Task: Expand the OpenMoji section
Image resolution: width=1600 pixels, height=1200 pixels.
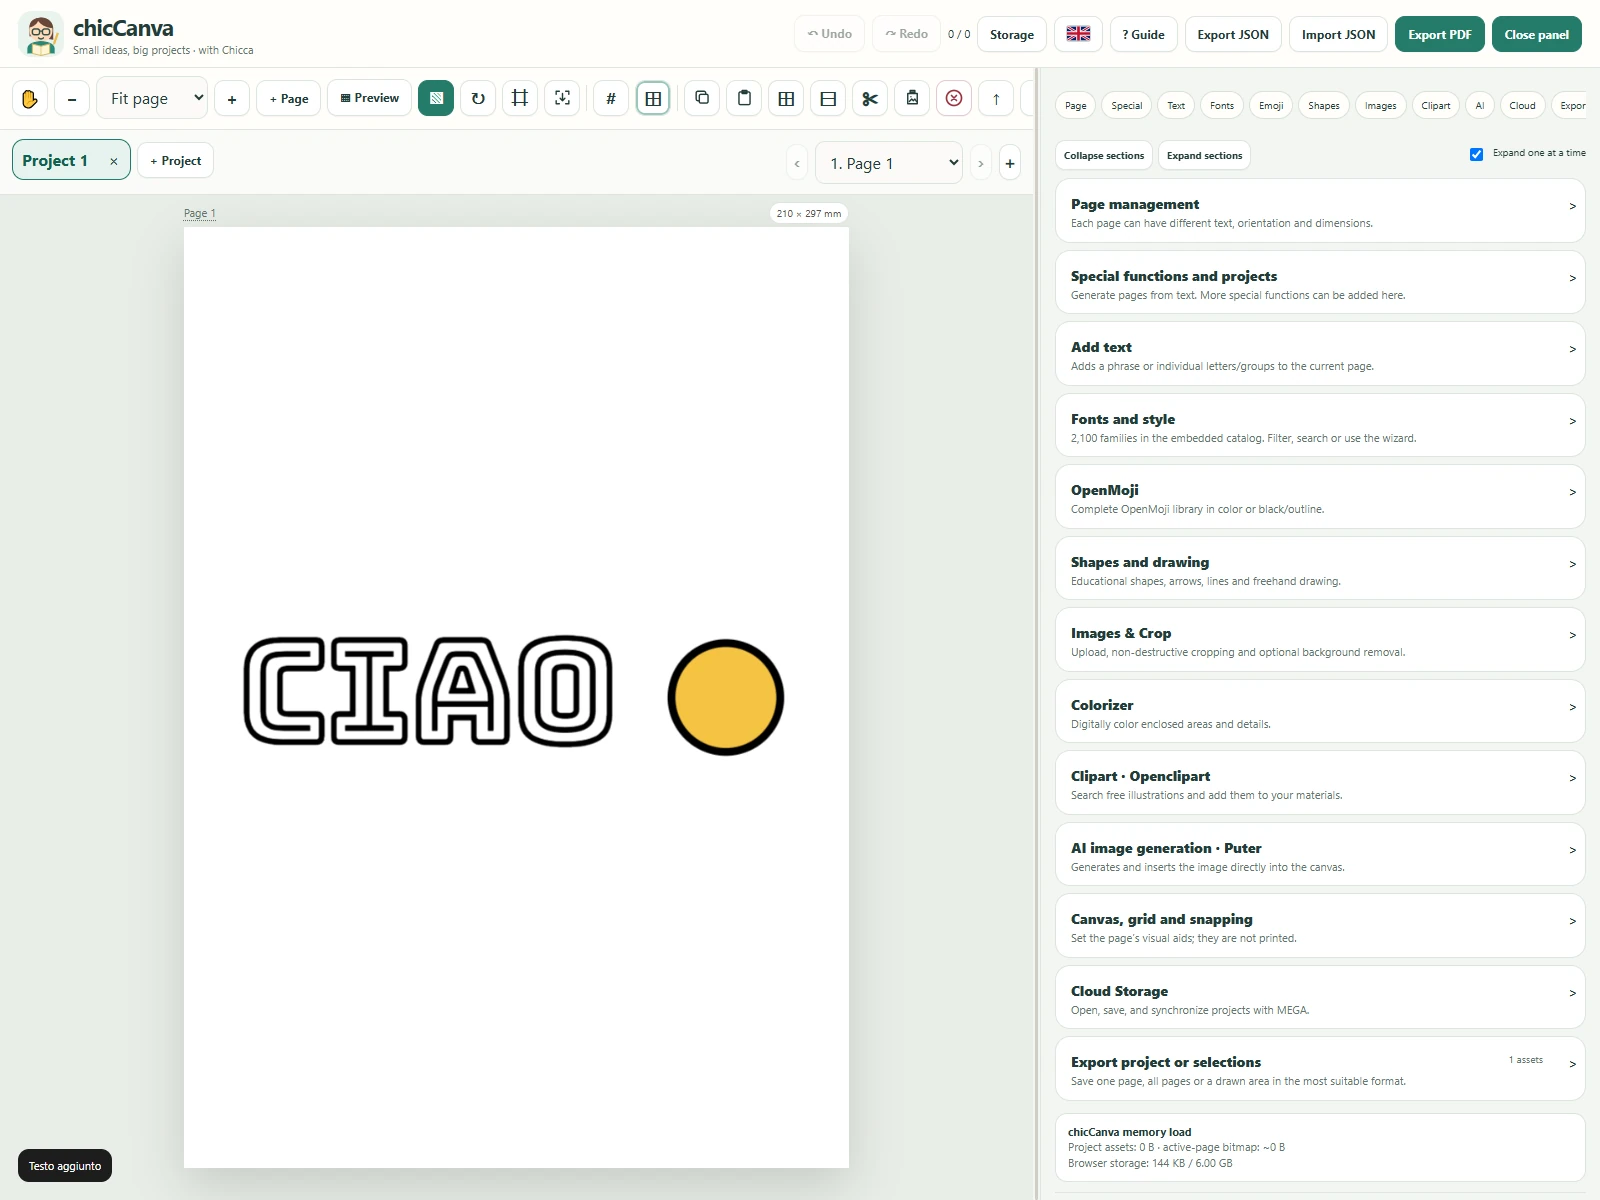Action: pos(1320,497)
